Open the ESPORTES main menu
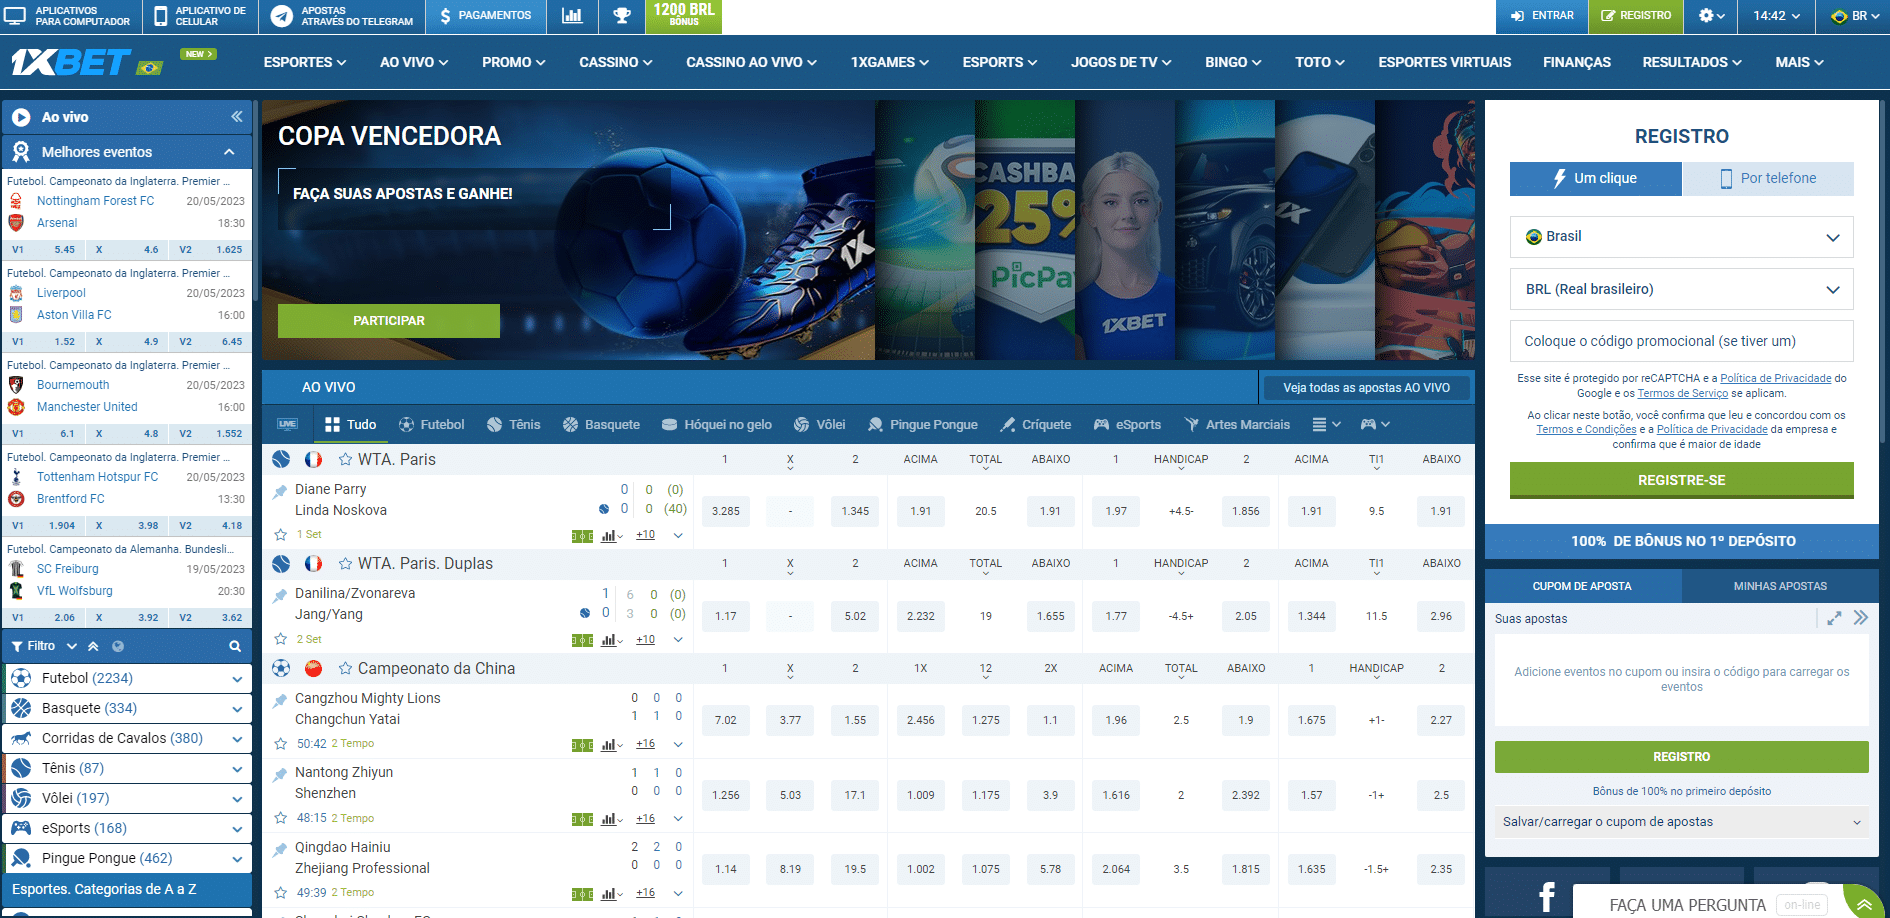 pos(305,62)
